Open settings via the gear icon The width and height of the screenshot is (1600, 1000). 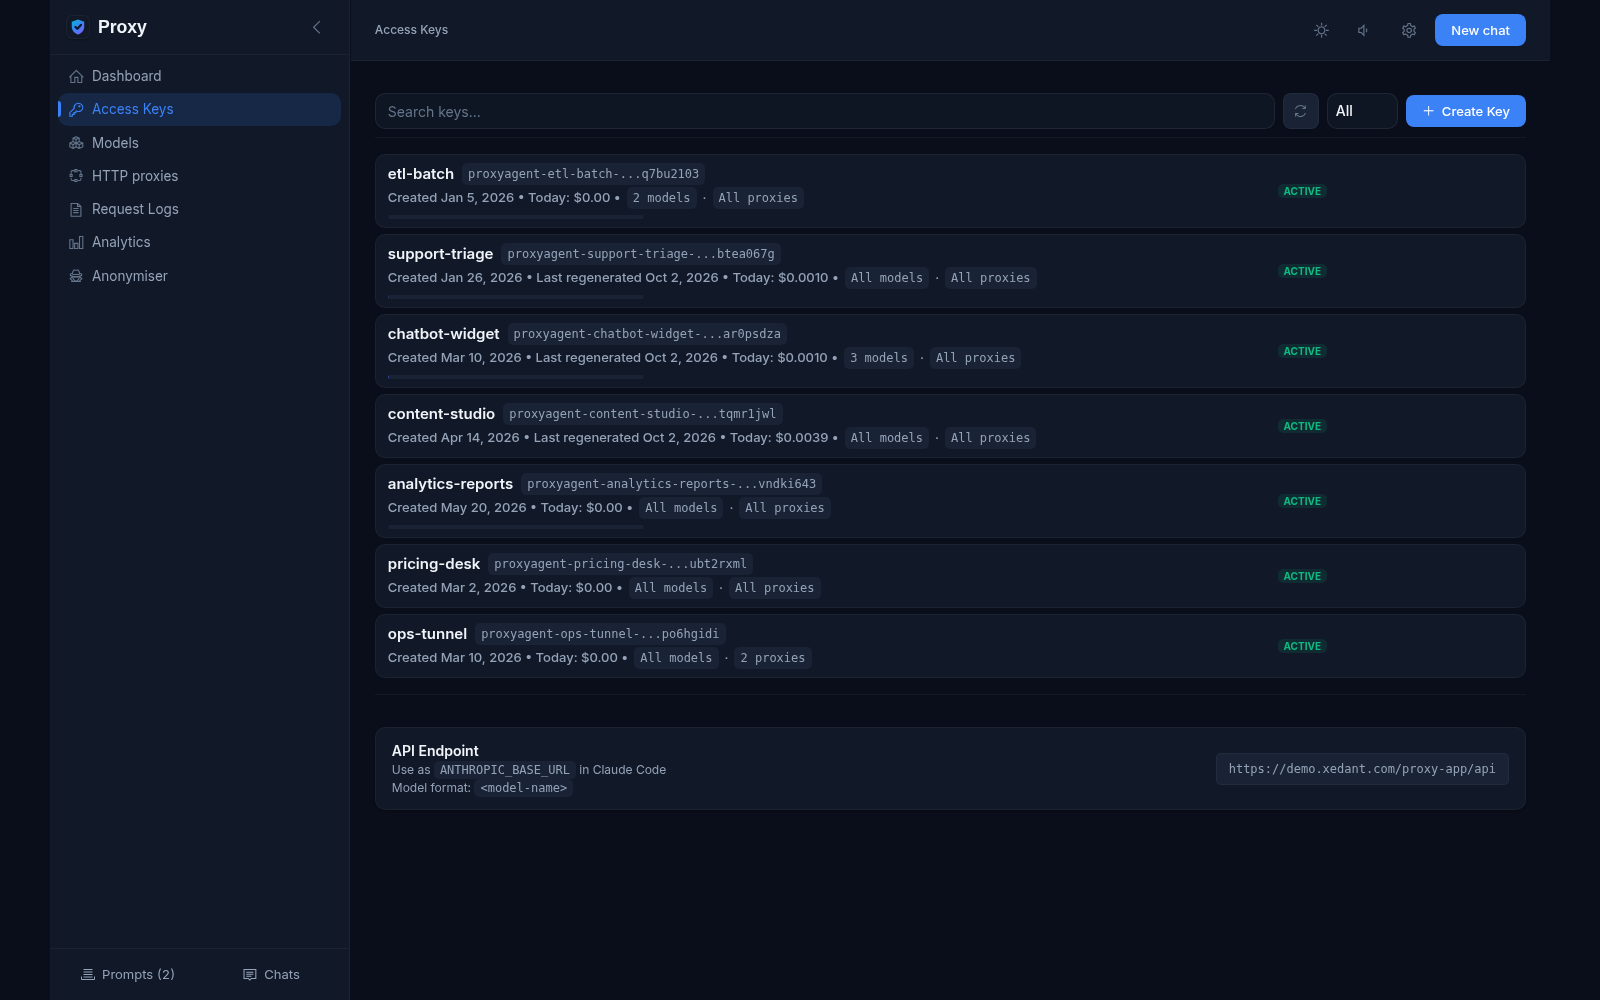point(1409,30)
